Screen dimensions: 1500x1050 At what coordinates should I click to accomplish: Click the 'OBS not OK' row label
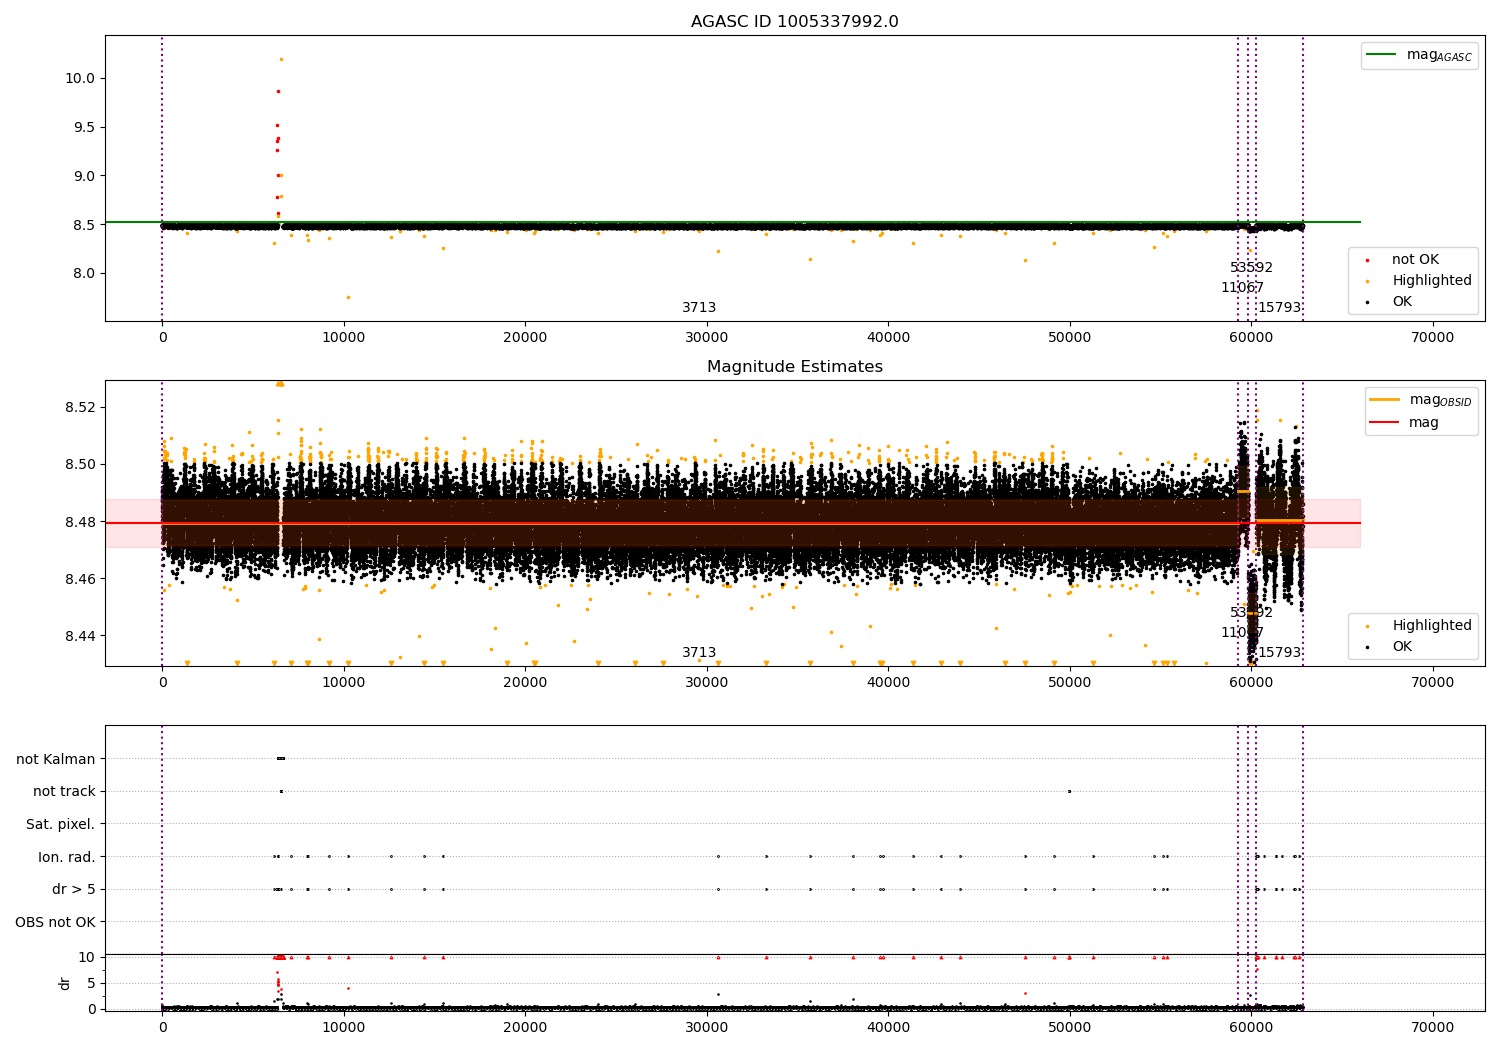click(55, 923)
